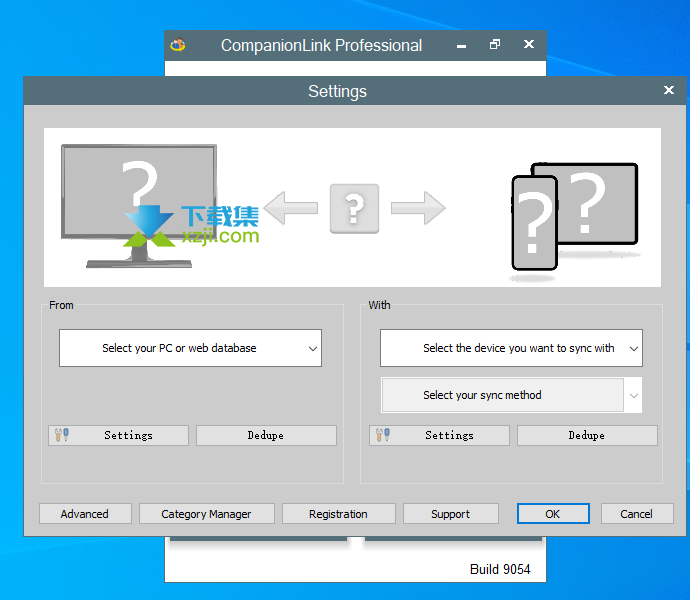
Task: Open the From section Settings button
Action: coord(118,435)
